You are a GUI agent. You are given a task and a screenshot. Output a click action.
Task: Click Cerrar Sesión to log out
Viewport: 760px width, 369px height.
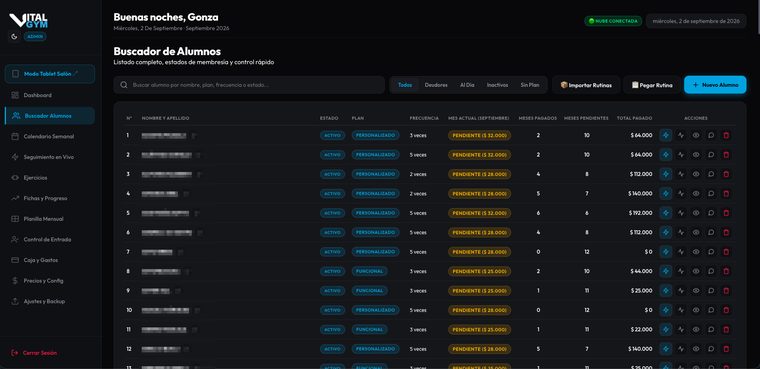pyautogui.click(x=34, y=353)
